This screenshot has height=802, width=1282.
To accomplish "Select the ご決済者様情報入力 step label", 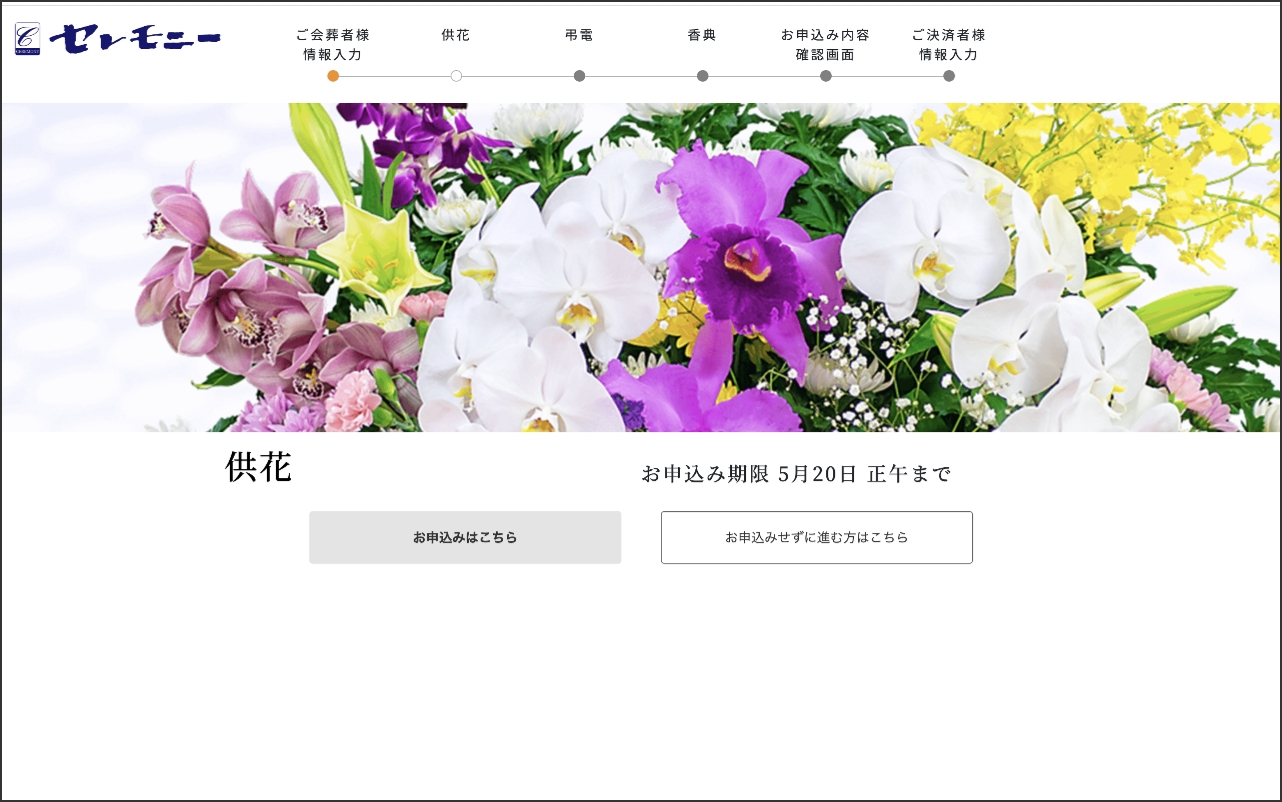I will point(949,45).
